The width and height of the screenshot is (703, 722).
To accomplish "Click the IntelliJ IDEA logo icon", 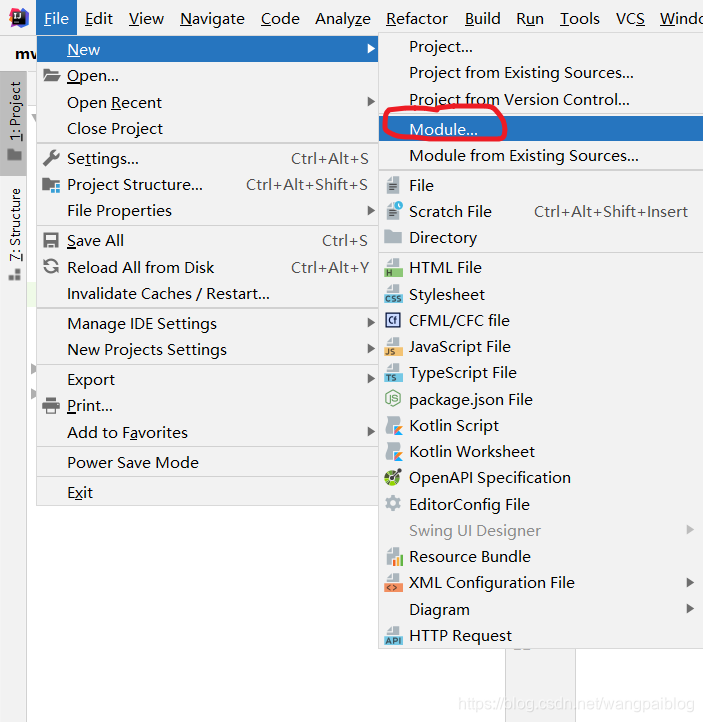I will tap(19, 17).
